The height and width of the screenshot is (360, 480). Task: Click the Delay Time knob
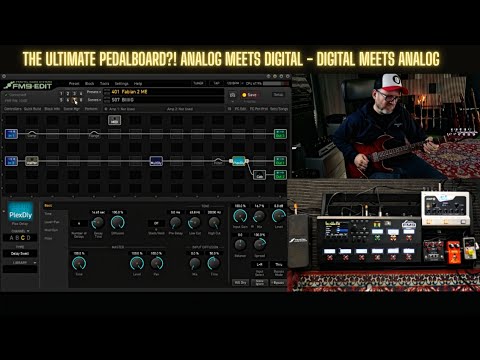(x=98, y=223)
